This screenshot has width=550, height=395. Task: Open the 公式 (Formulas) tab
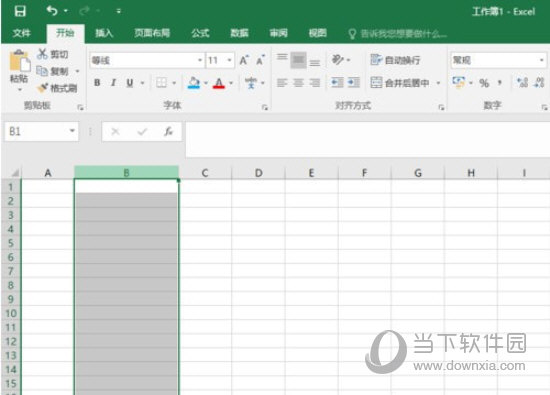pyautogui.click(x=200, y=33)
